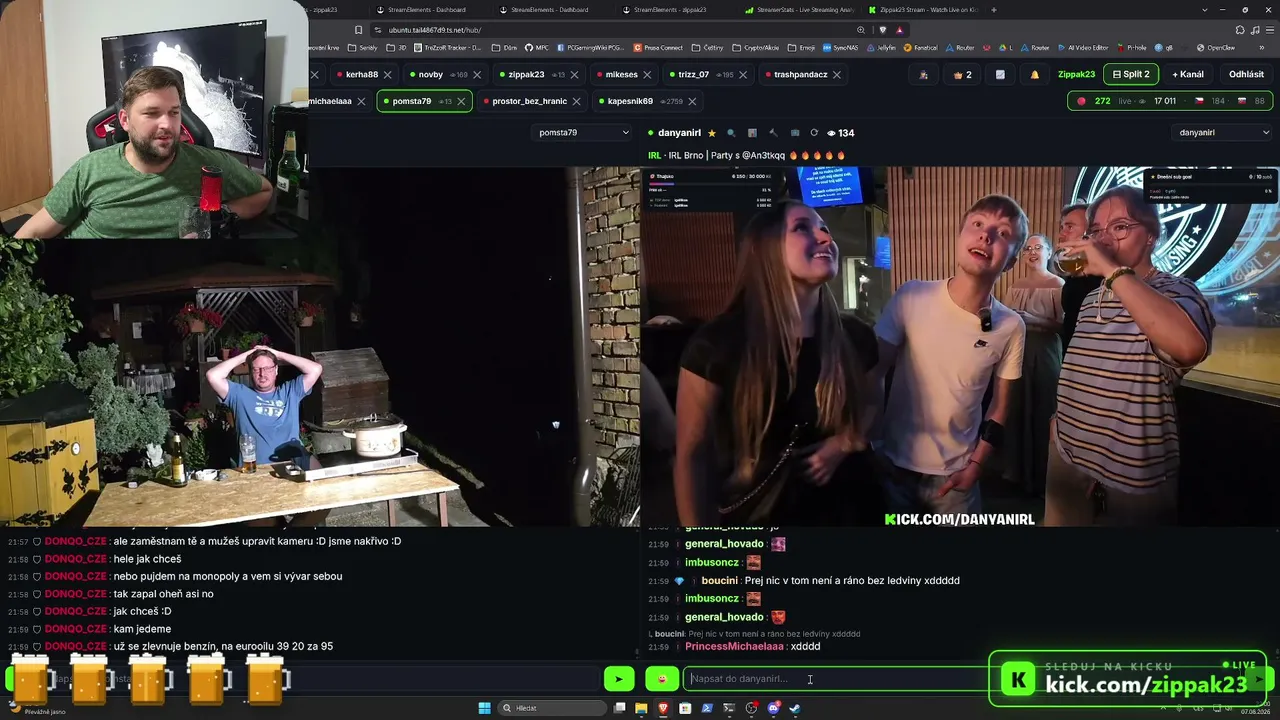Open the Prusa Connect bookmark
The image size is (1280, 720).
[x=658, y=48]
